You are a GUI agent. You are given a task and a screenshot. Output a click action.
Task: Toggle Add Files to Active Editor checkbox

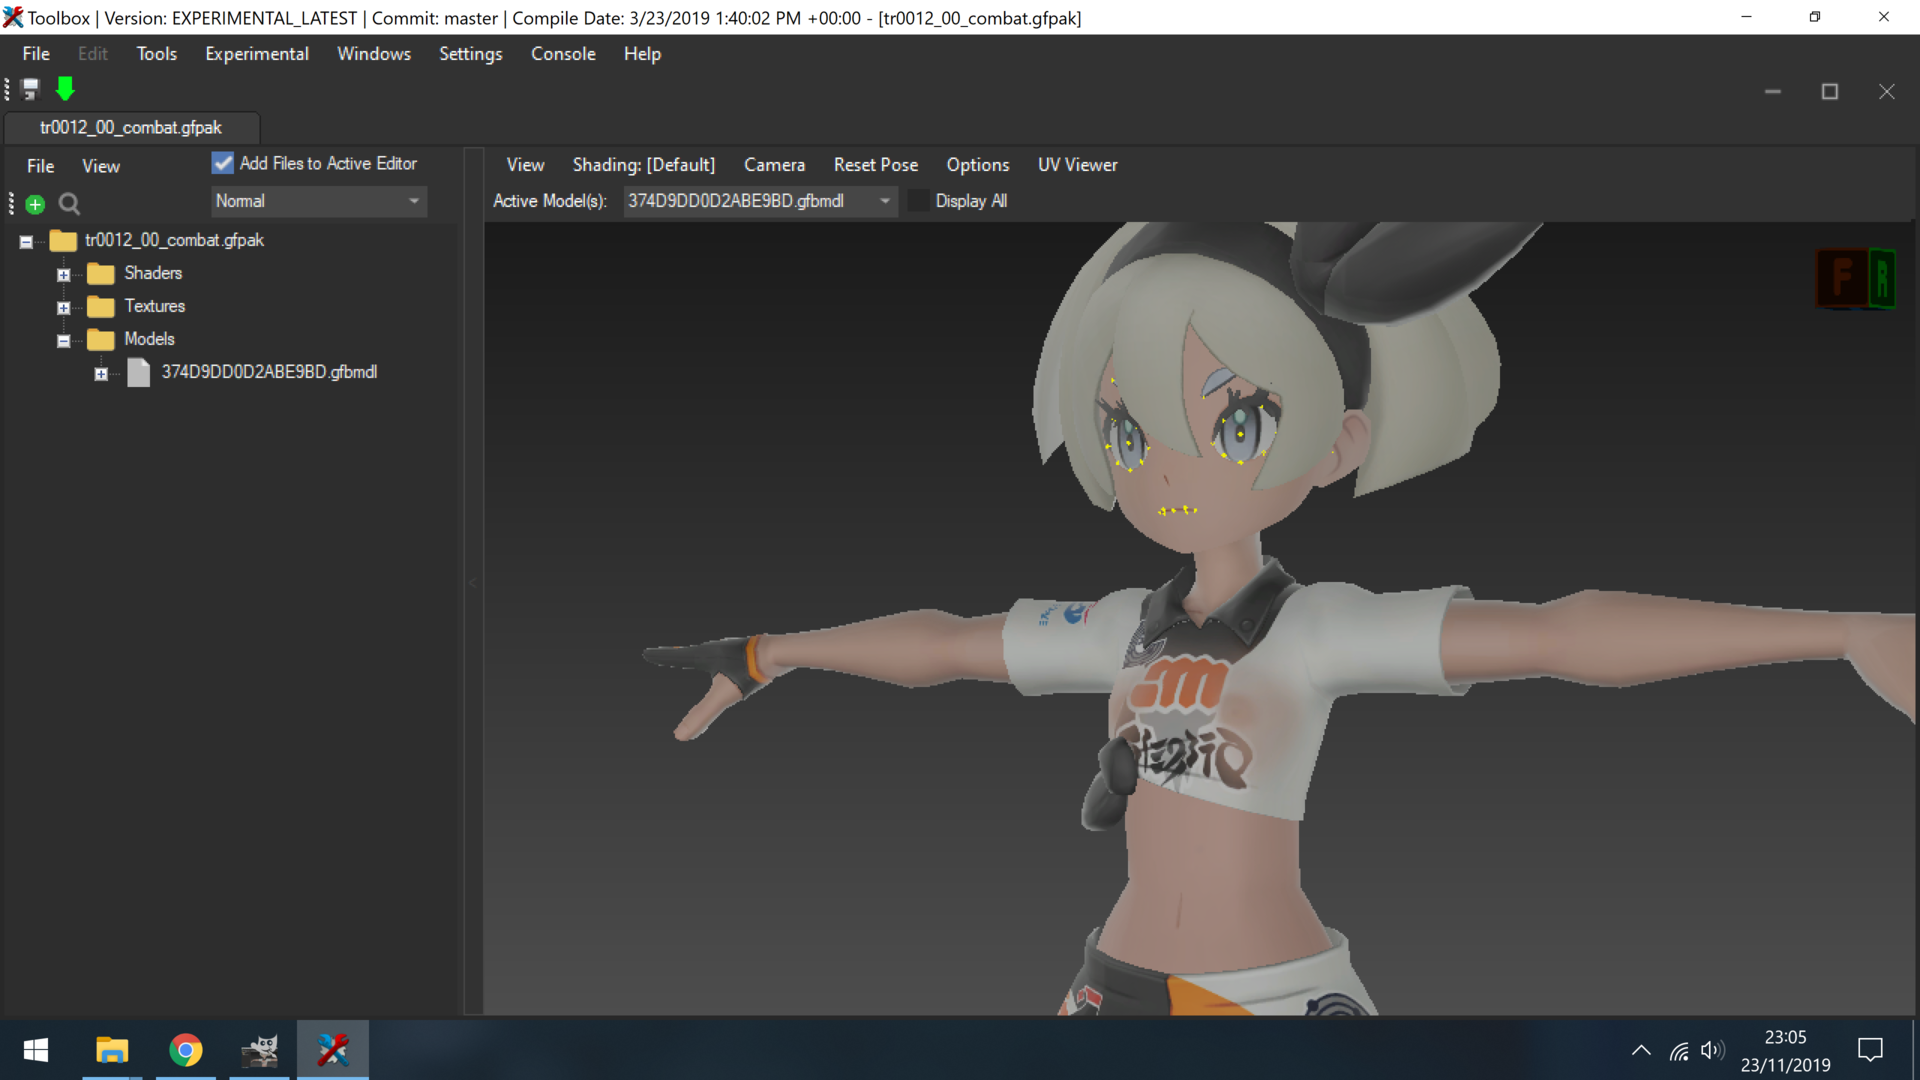[222, 163]
